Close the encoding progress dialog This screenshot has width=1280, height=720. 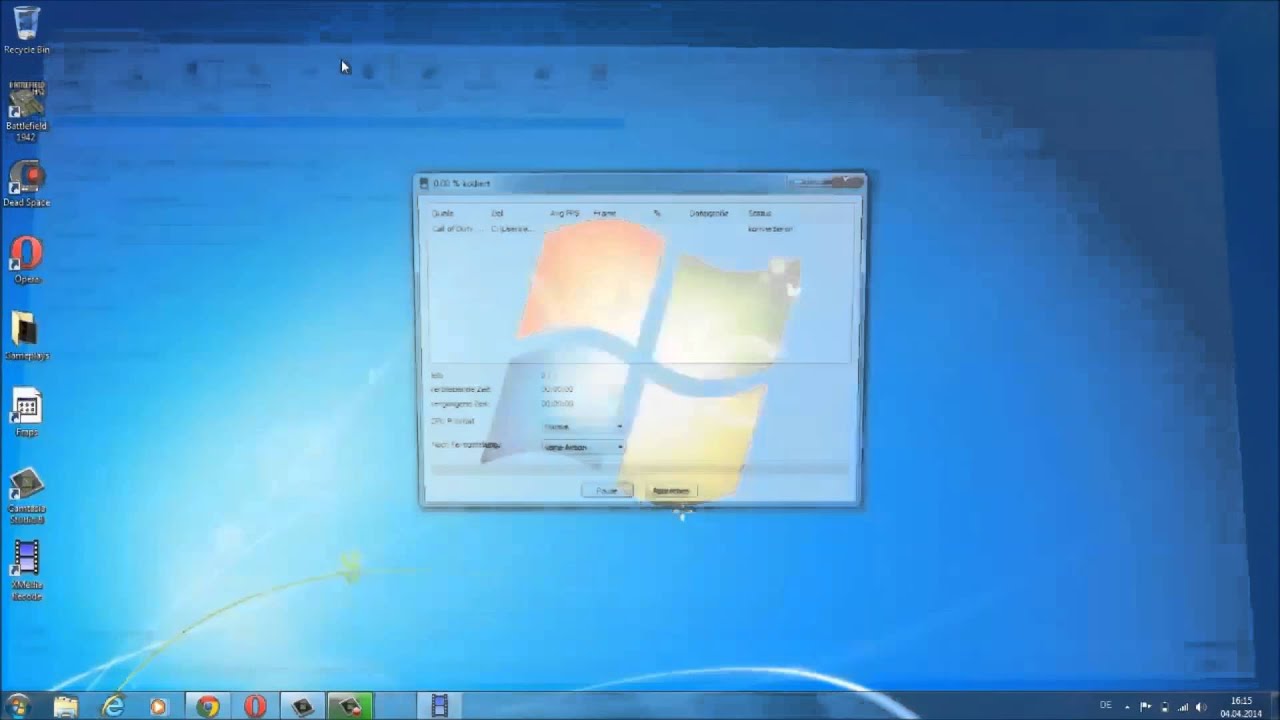(846, 181)
